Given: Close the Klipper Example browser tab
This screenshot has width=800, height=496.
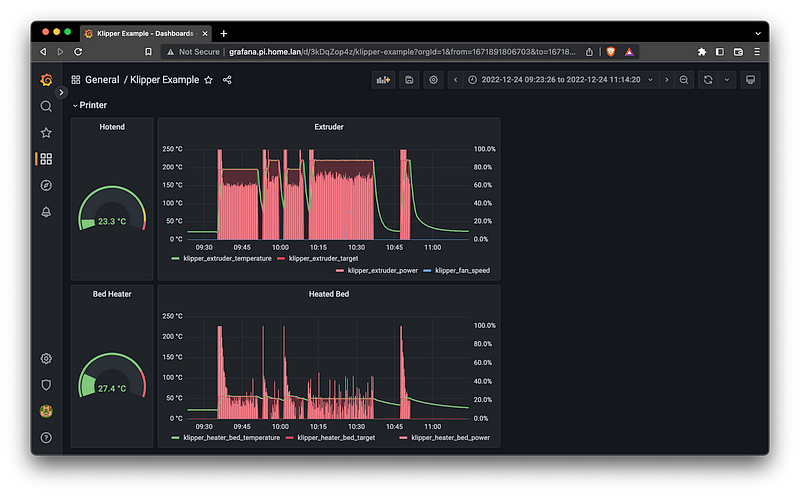Looking at the screenshot, I should [x=205, y=33].
